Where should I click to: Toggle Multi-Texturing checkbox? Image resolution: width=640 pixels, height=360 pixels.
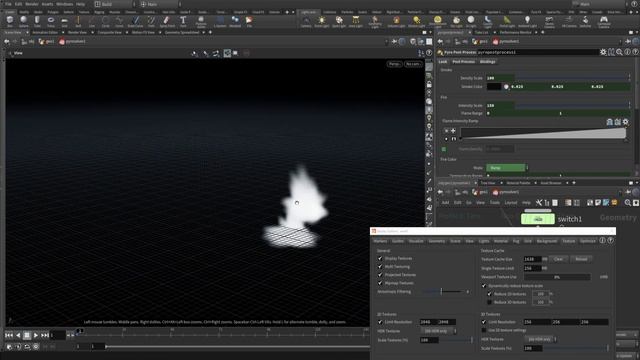(380, 267)
